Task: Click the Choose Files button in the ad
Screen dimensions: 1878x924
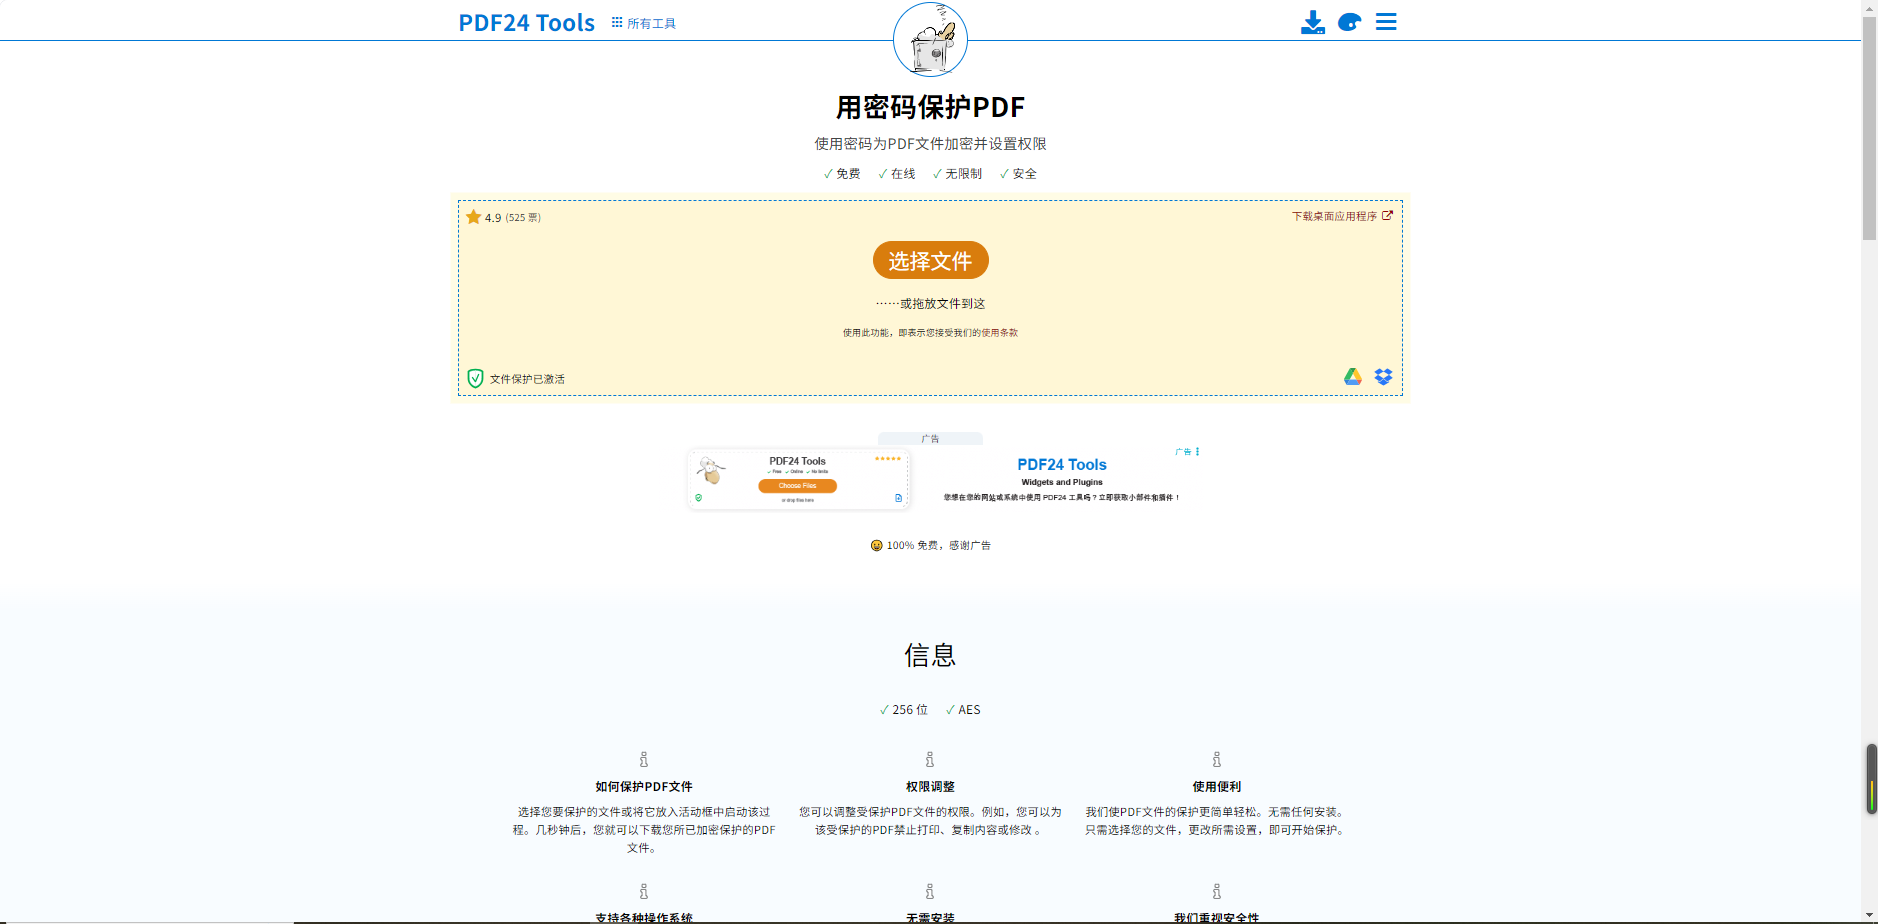Action: click(797, 486)
